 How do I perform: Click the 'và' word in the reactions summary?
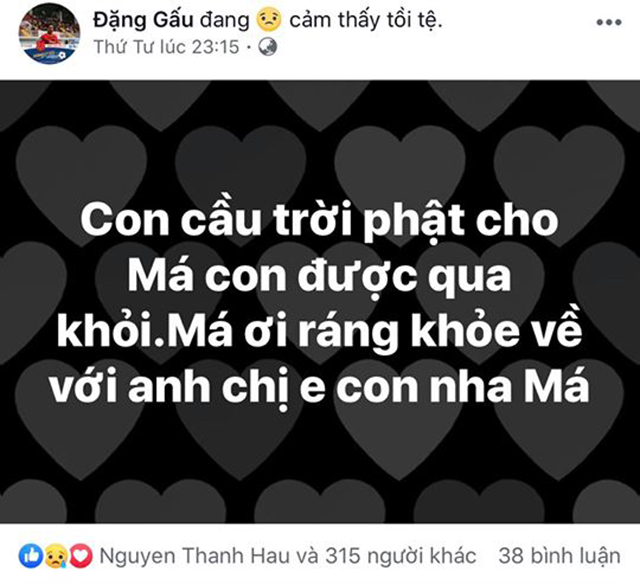click(x=307, y=556)
